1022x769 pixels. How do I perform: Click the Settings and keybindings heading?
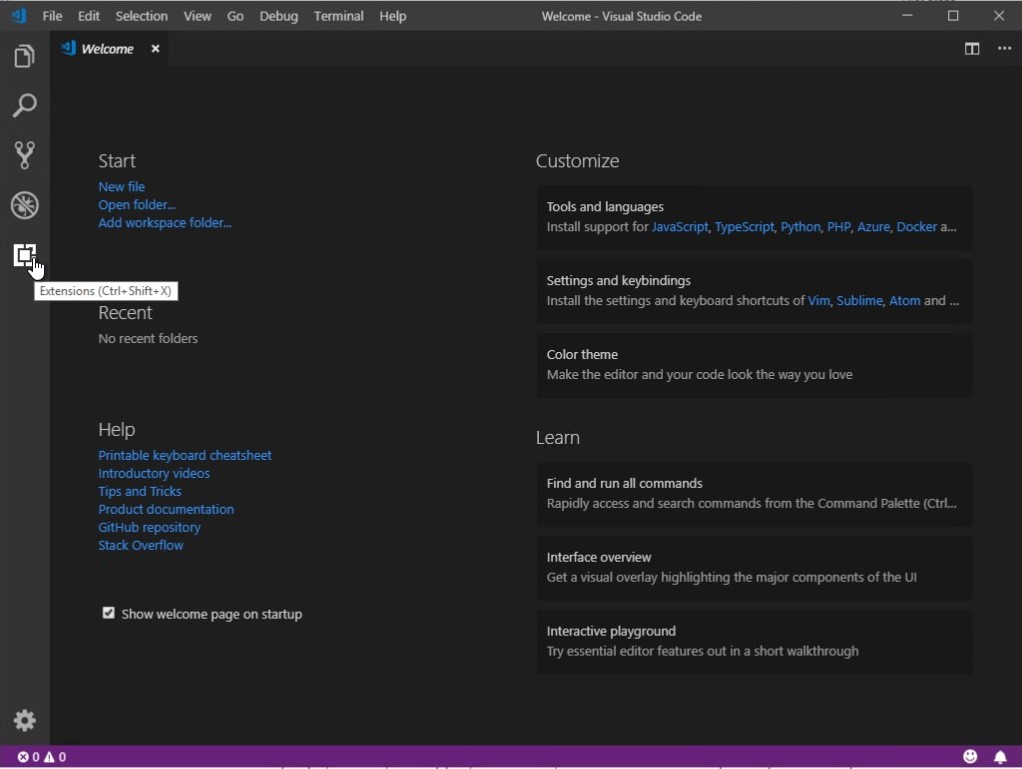(x=619, y=281)
